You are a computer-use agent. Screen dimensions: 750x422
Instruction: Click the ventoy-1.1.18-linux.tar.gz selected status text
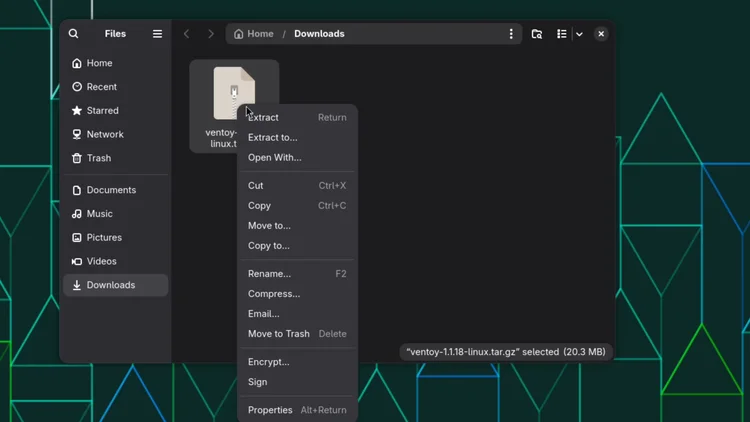(x=506, y=352)
